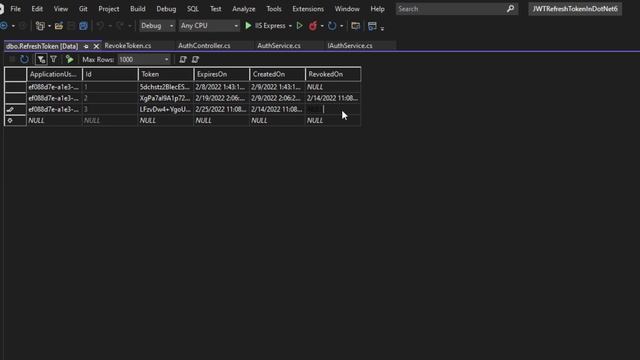This screenshot has width=640, height=360.
Task: Select the row header with pencil edit icon
Action: [15, 109]
